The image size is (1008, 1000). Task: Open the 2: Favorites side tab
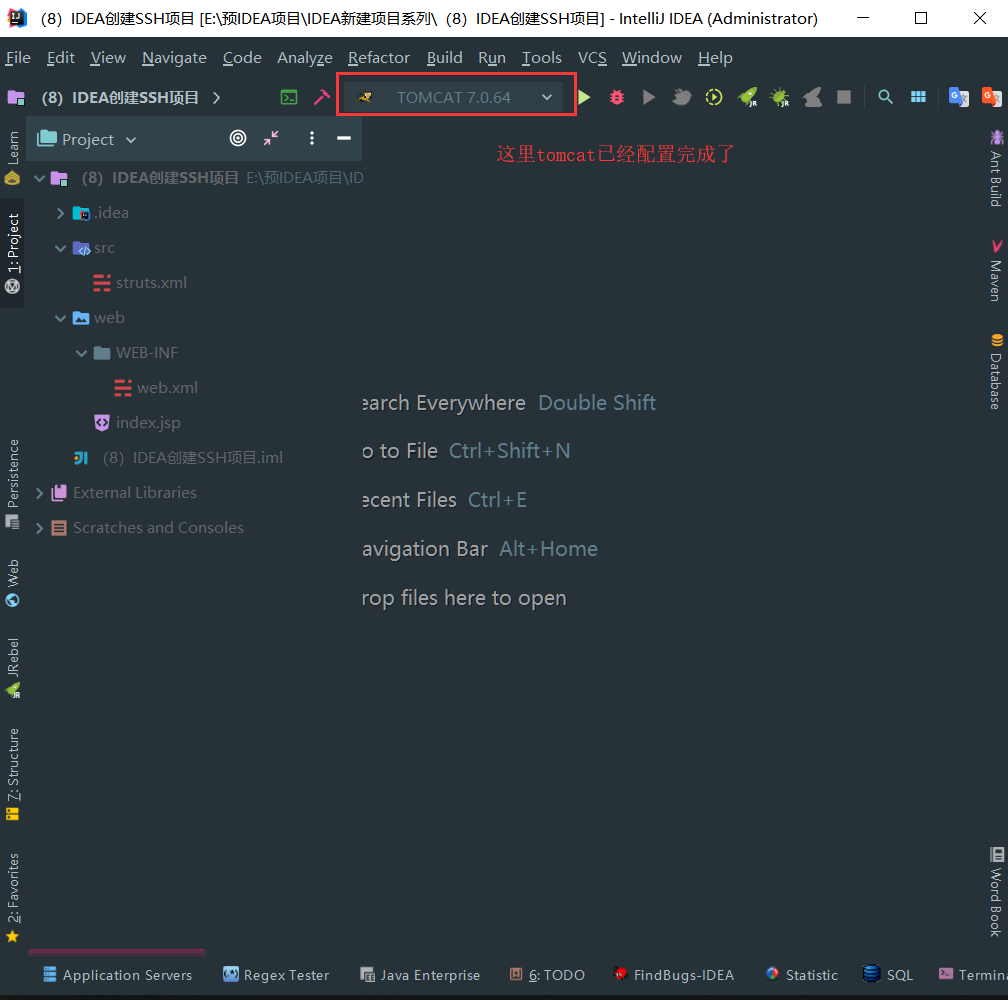[x=12, y=897]
